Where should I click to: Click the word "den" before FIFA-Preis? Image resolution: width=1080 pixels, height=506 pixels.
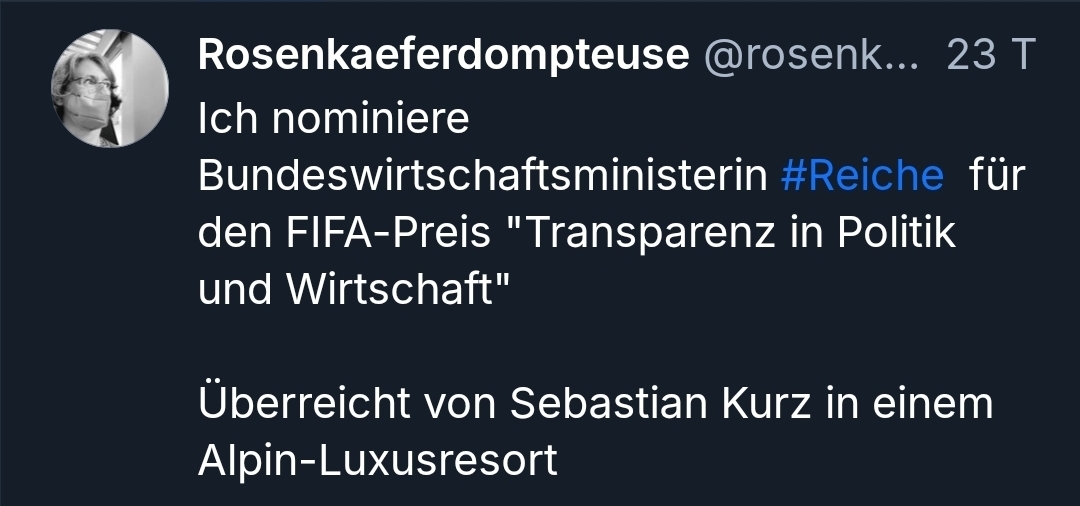[229, 233]
